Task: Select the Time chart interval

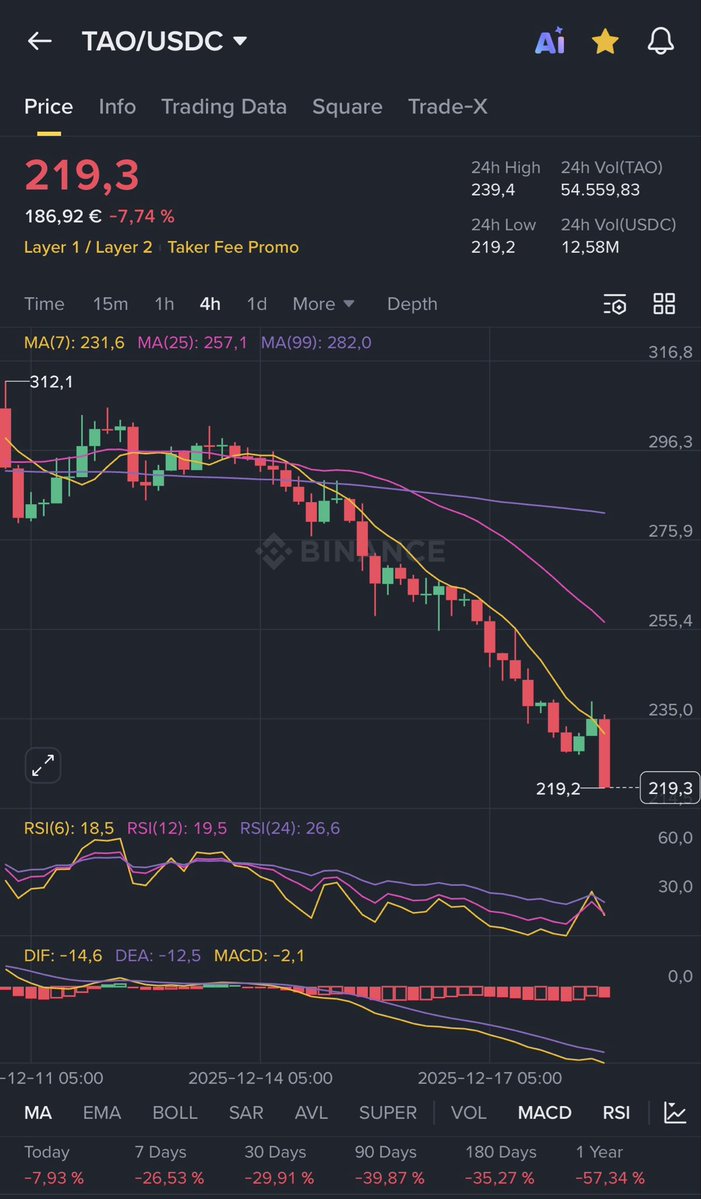Action: [x=44, y=304]
